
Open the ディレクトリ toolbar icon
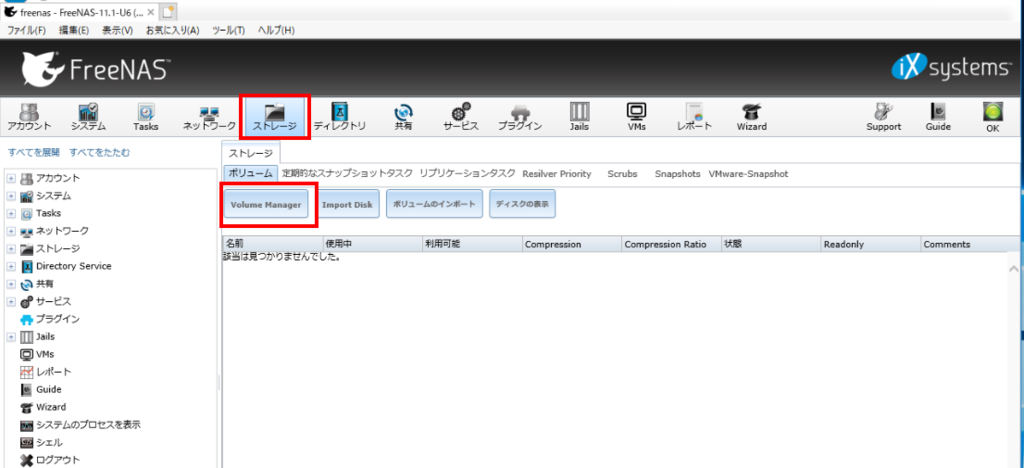pyautogui.click(x=340, y=118)
